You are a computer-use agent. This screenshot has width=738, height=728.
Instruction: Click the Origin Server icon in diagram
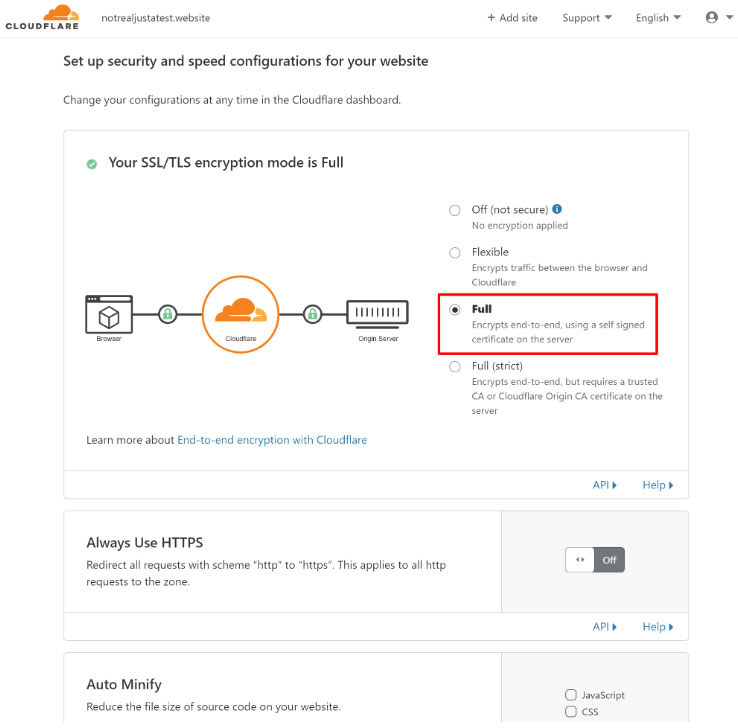click(377, 314)
